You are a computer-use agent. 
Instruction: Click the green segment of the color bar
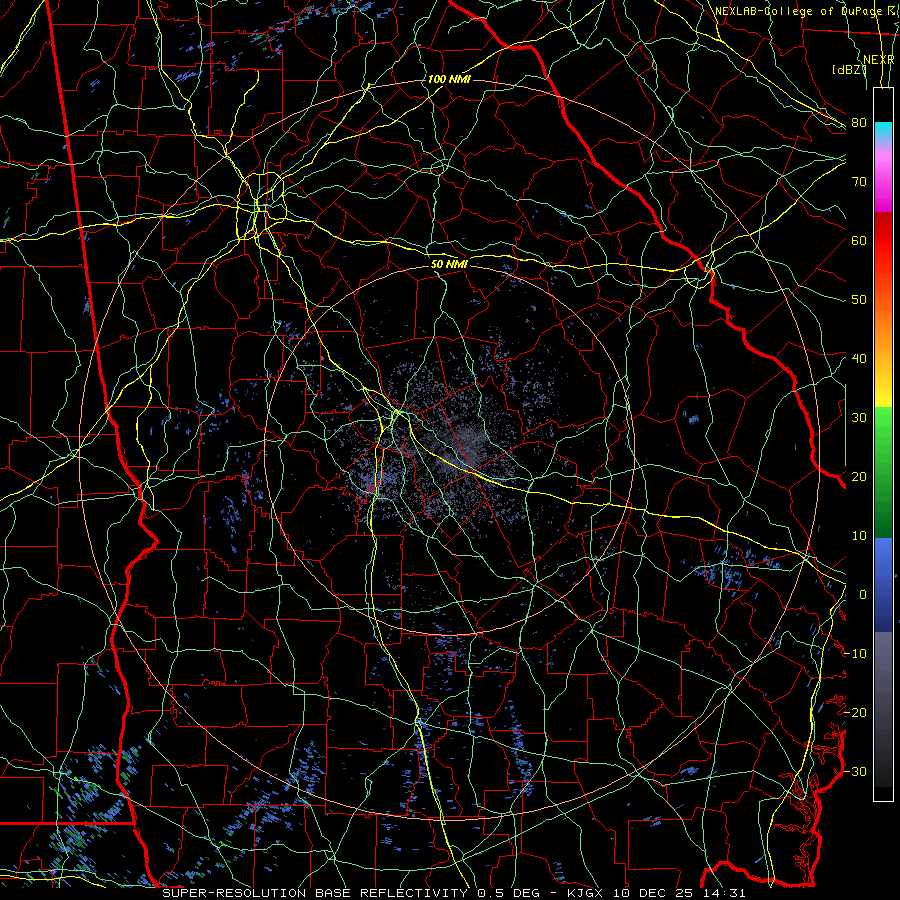tap(883, 472)
